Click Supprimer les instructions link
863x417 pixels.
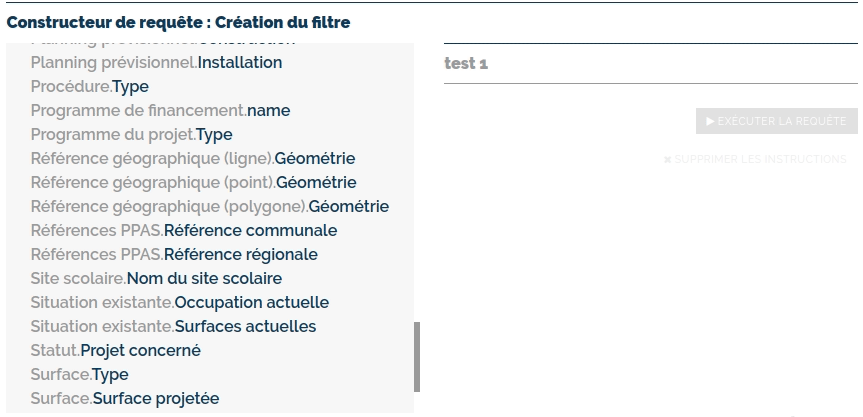[755, 159]
